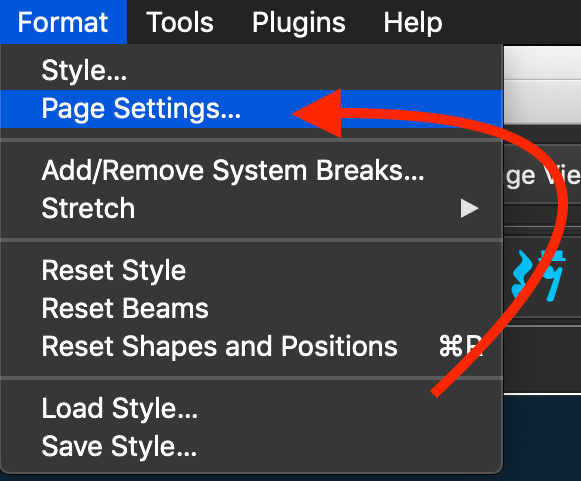Select the highlighted Page Settings... entry
This screenshot has width=581, height=481.
coord(251,109)
